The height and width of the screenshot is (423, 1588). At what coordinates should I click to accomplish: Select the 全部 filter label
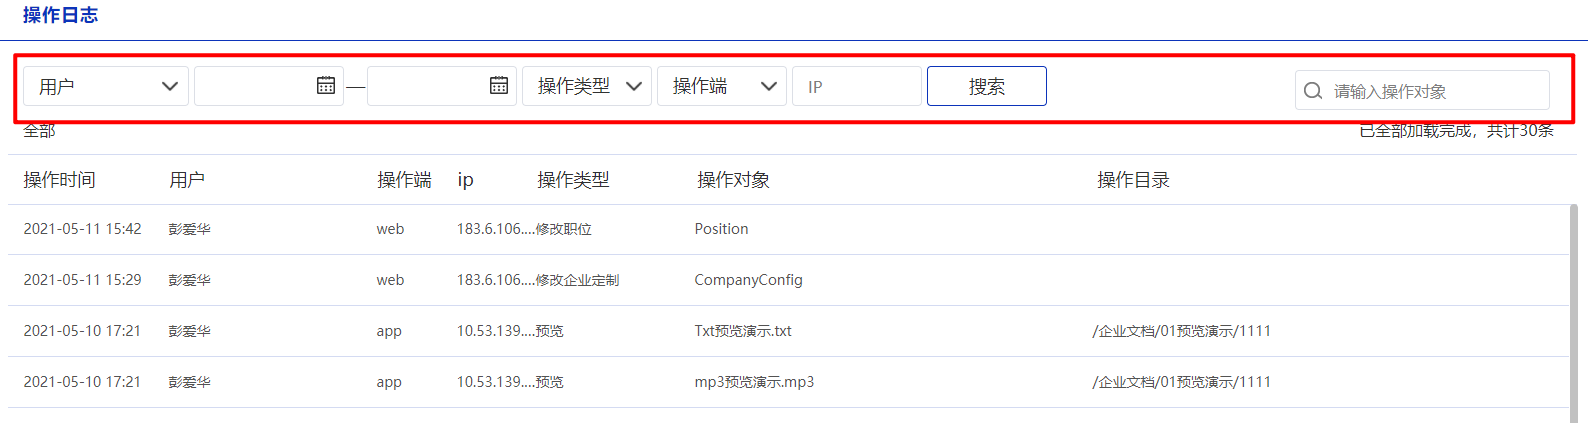pos(39,131)
